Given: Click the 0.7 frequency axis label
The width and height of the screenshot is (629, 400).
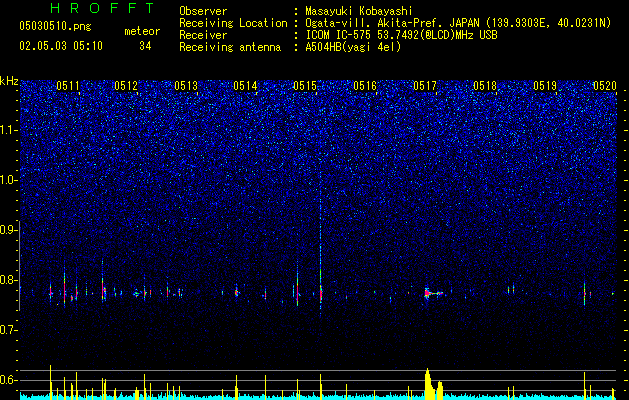Looking at the screenshot, I should 7,330.
